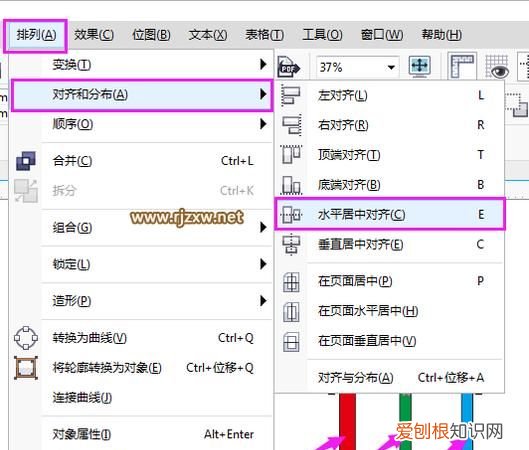
Task: Expand the 锁定(L) submenu
Action: coord(142,264)
